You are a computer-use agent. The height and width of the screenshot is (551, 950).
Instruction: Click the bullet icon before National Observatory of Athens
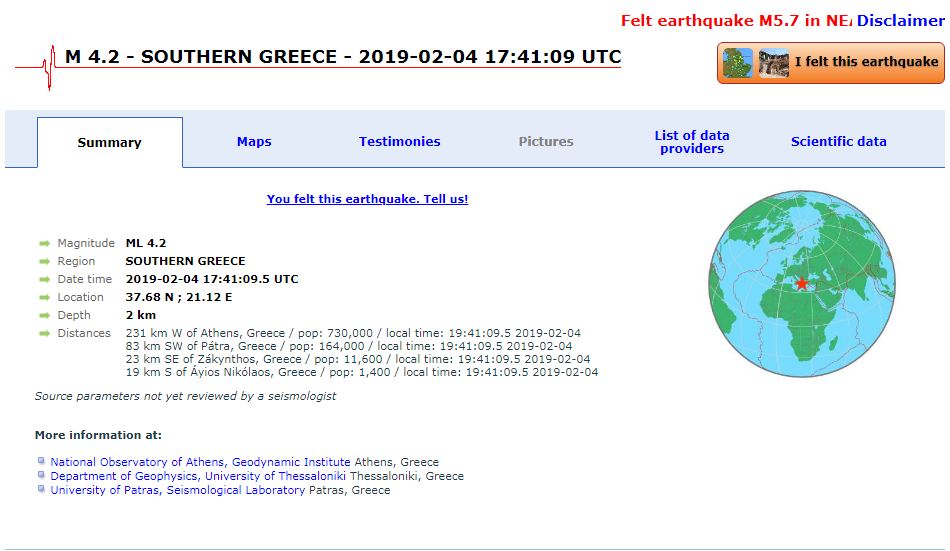point(41,462)
